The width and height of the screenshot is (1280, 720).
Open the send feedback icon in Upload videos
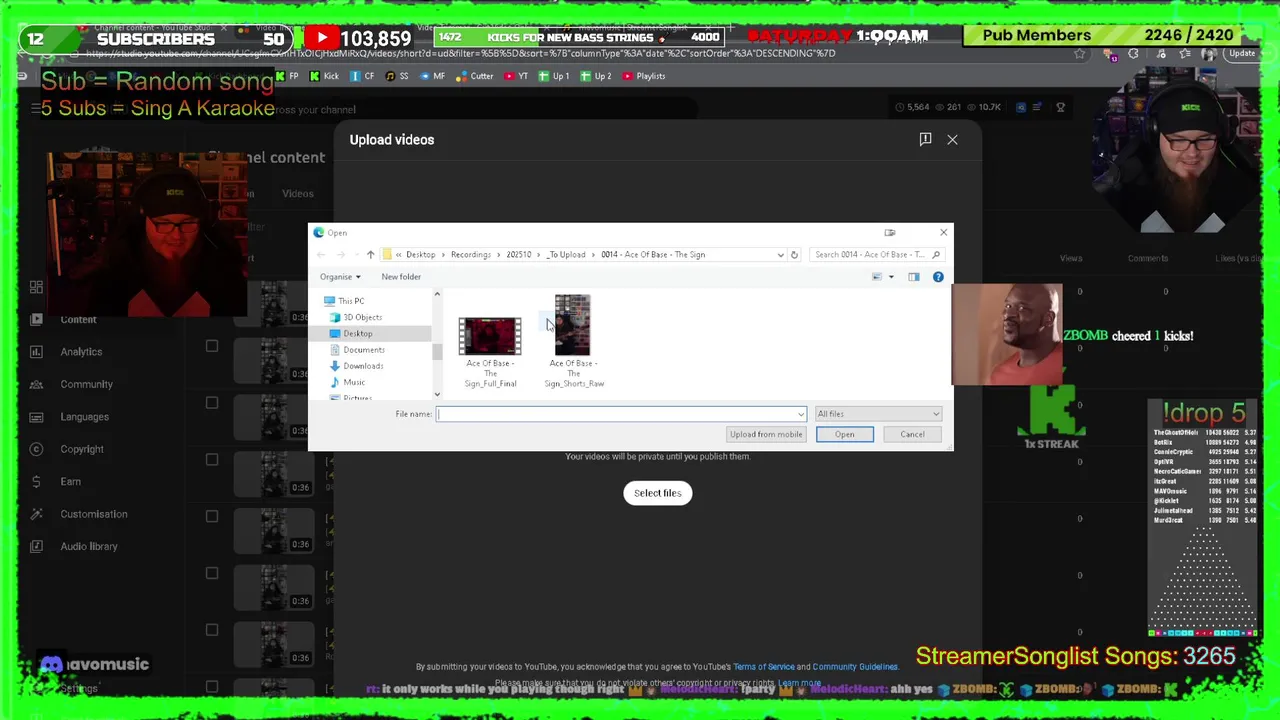tap(925, 139)
